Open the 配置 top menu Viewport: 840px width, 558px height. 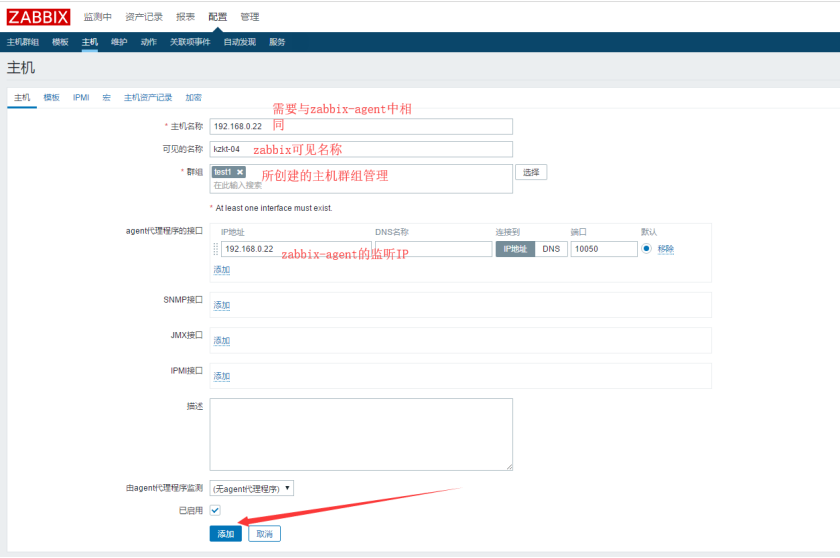pos(218,17)
